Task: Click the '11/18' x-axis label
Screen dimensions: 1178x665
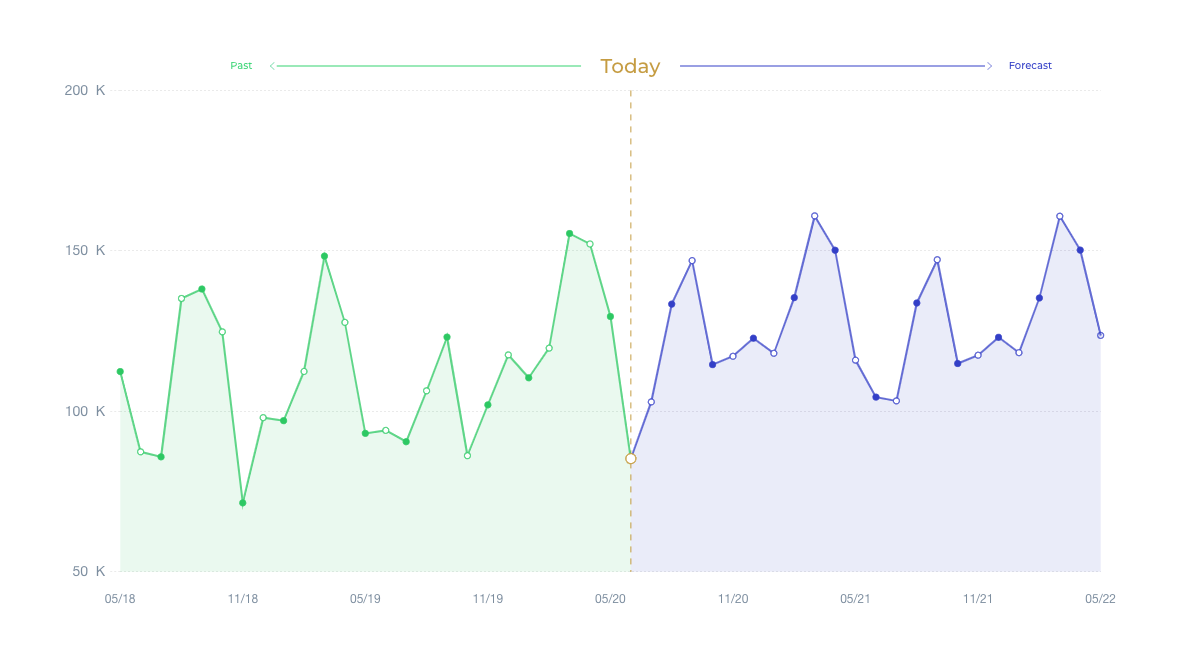Action: pos(243,599)
